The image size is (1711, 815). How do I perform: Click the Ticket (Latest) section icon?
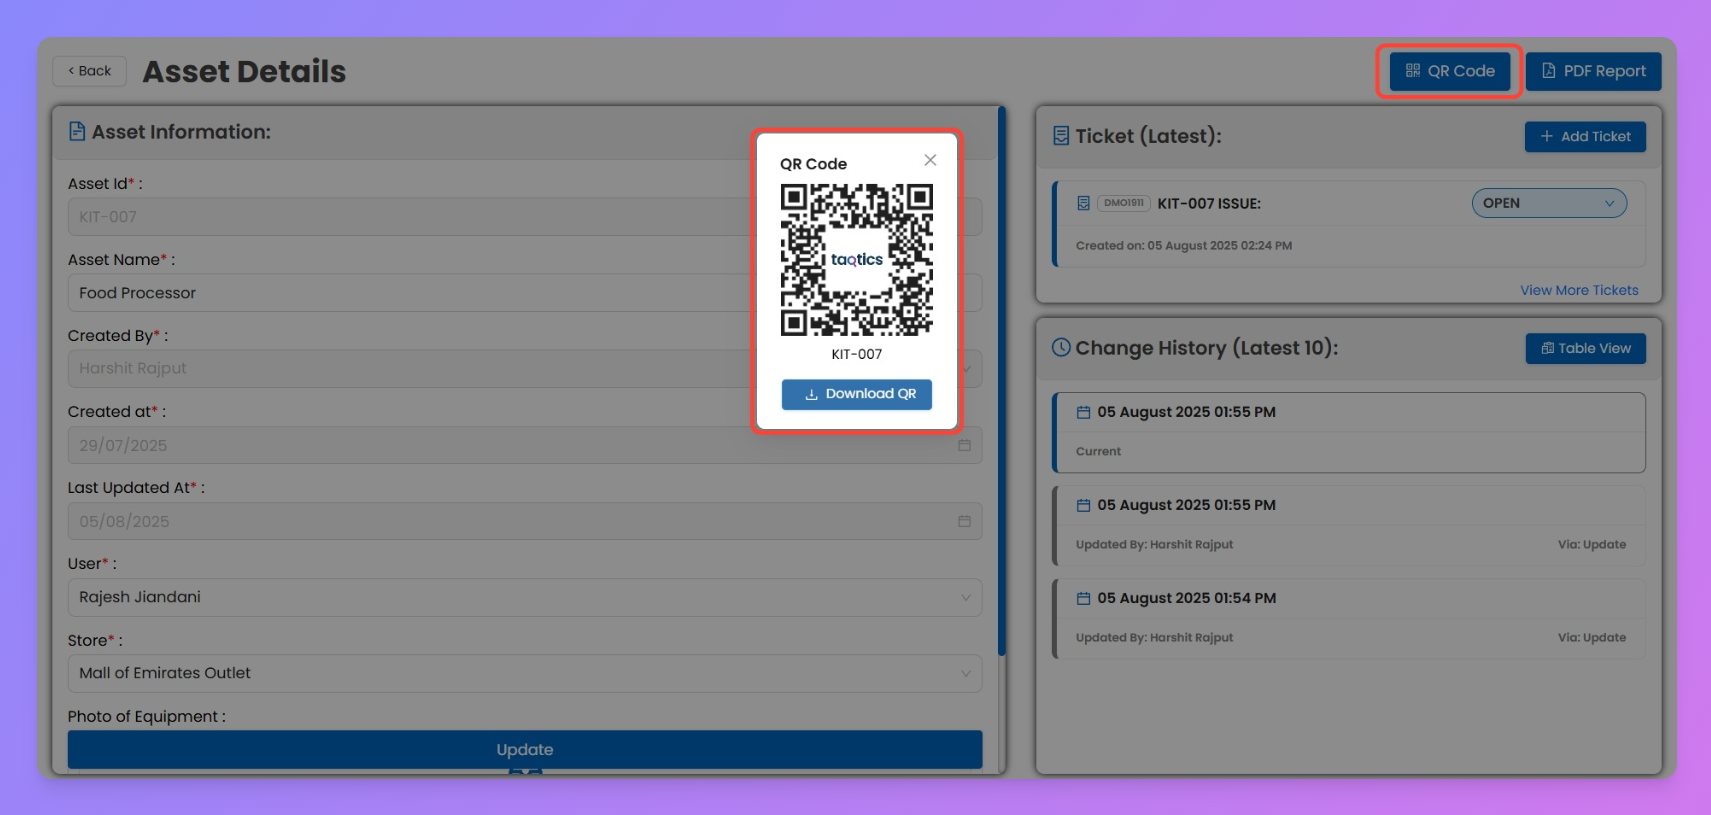(x=1061, y=136)
